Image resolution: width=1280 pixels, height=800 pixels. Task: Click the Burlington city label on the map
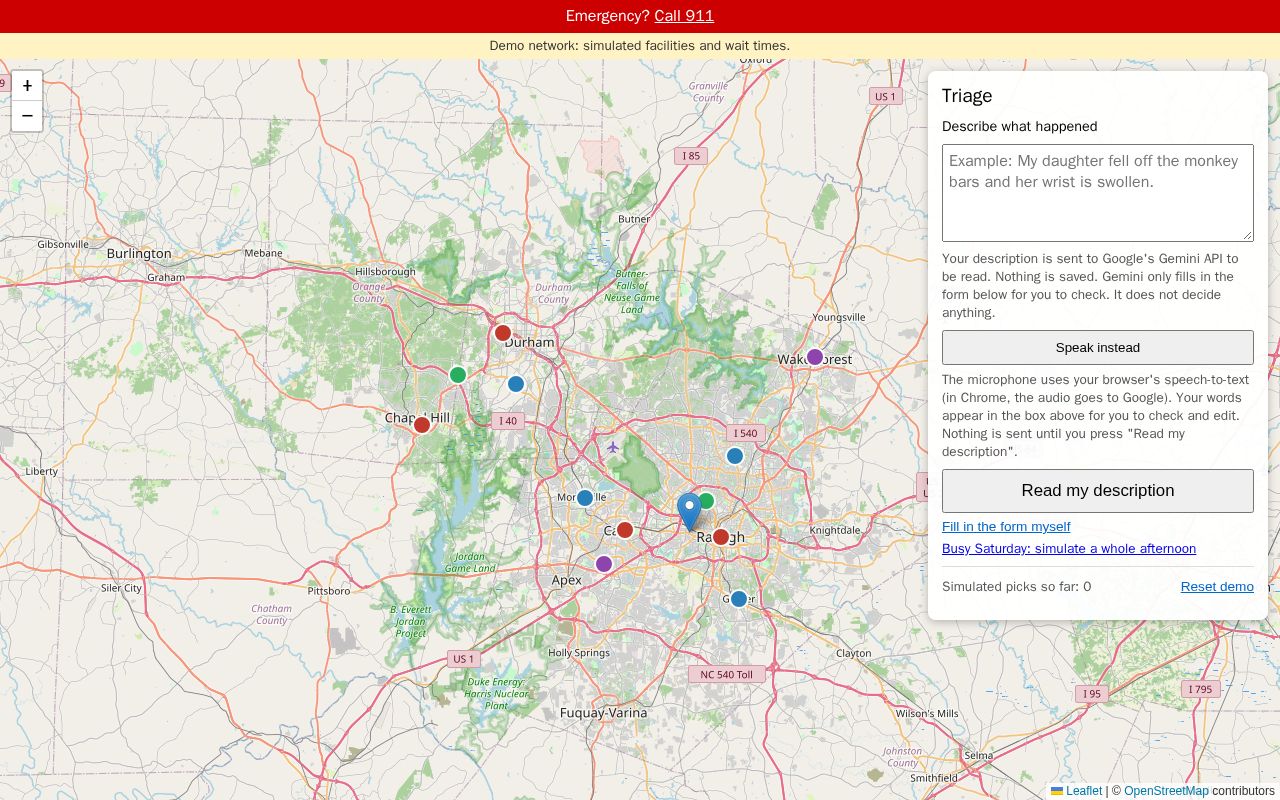pyautogui.click(x=139, y=254)
